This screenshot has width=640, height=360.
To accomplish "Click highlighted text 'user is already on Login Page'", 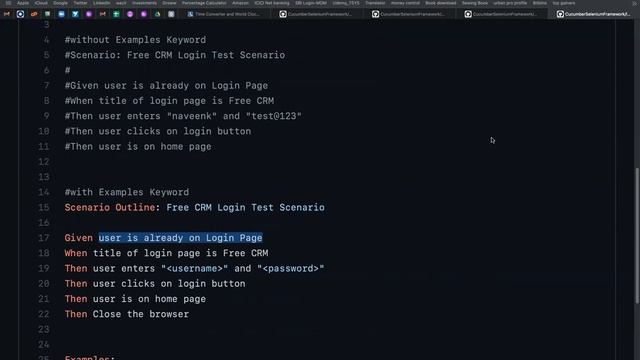I will click(180, 238).
